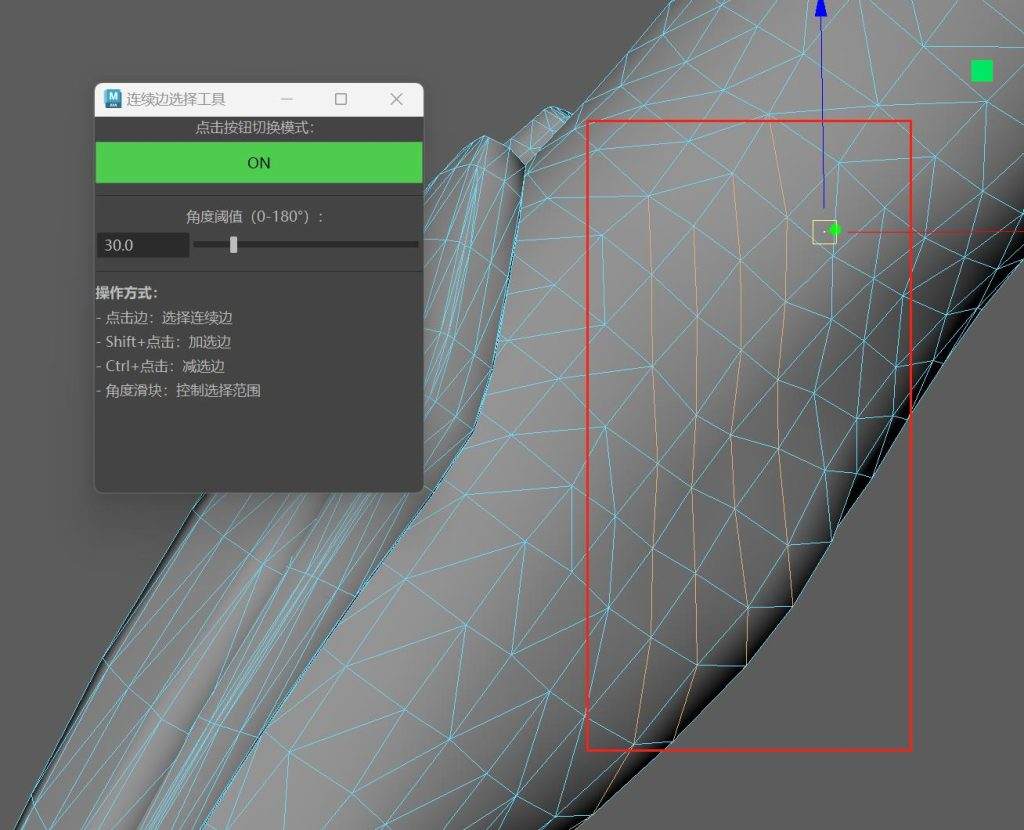The image size is (1024, 830).
Task: Click the green square plane handle
Action: (982, 71)
